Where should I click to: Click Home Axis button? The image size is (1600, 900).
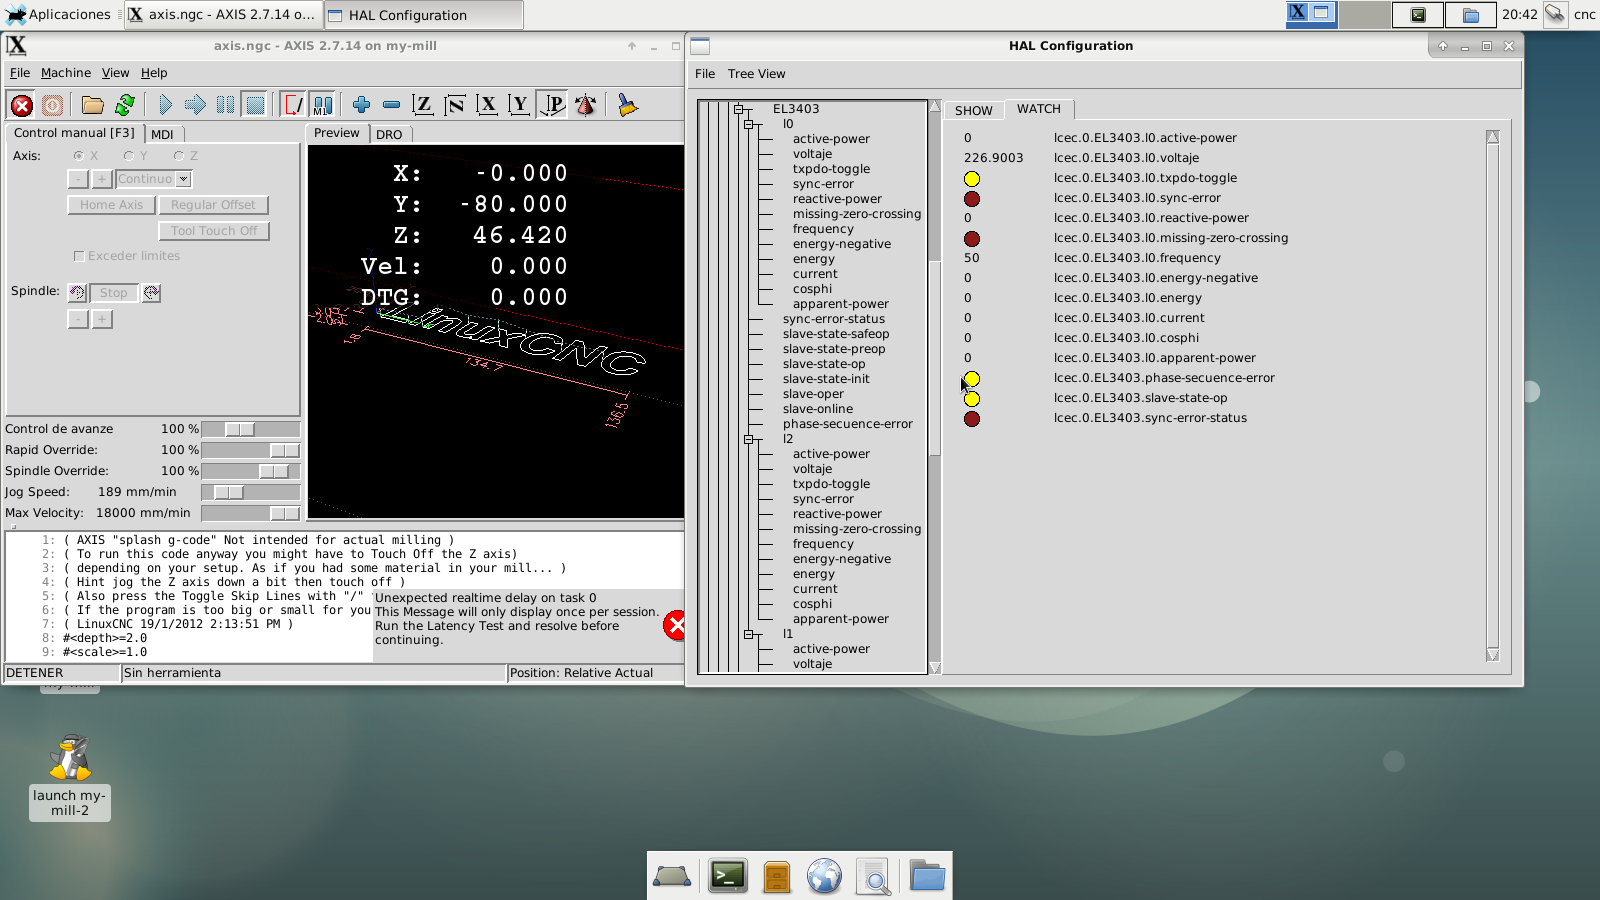tap(111, 205)
